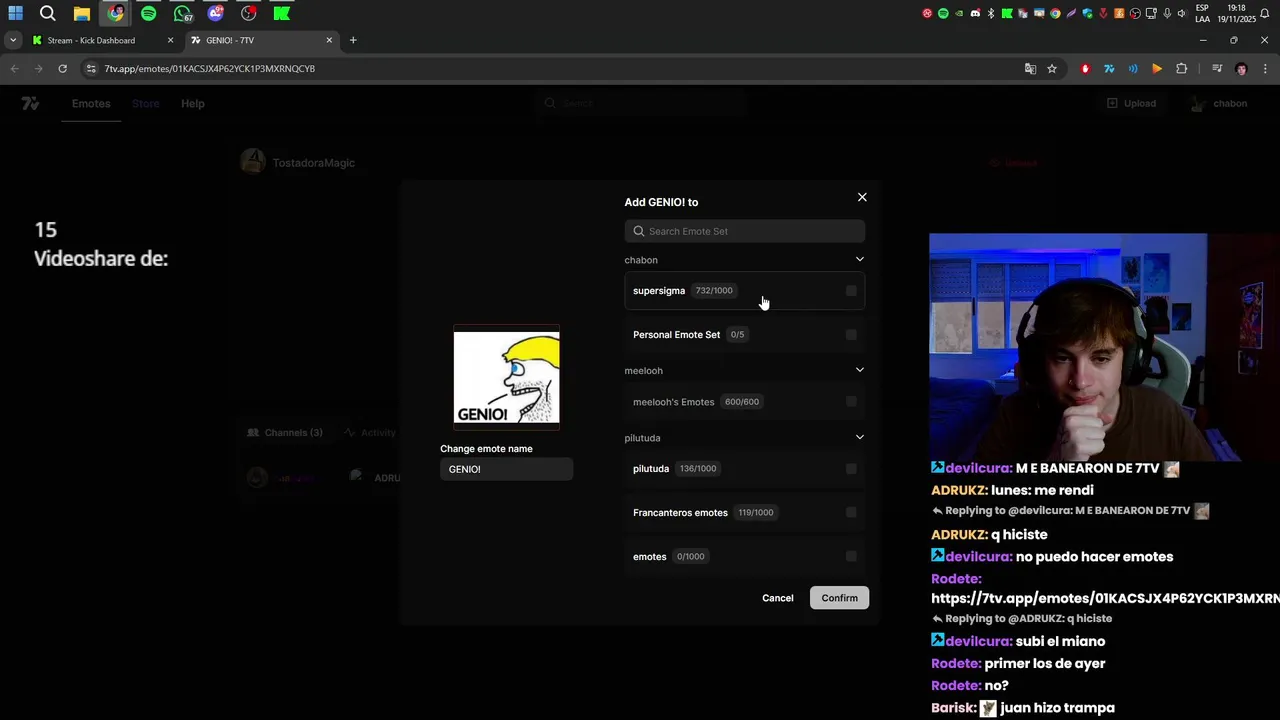Cancel adding the emote
Screen dimensions: 1280x720
778,598
